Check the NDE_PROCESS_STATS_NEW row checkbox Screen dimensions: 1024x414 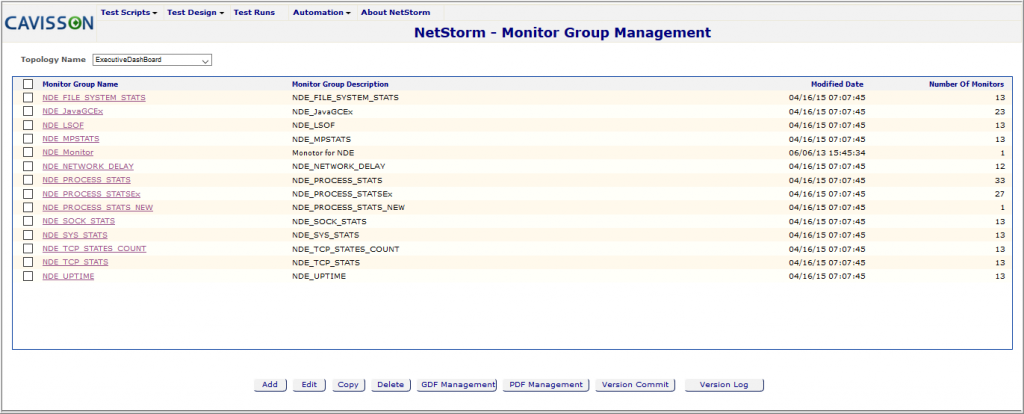(28, 208)
